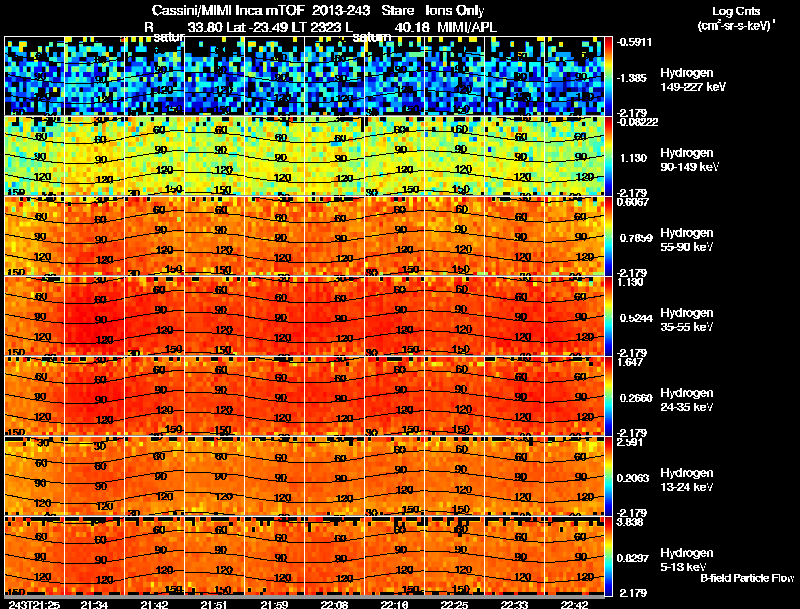The width and height of the screenshot is (800, 609).
Task: Click the "0.2660" colorbar value
Action: coord(636,398)
